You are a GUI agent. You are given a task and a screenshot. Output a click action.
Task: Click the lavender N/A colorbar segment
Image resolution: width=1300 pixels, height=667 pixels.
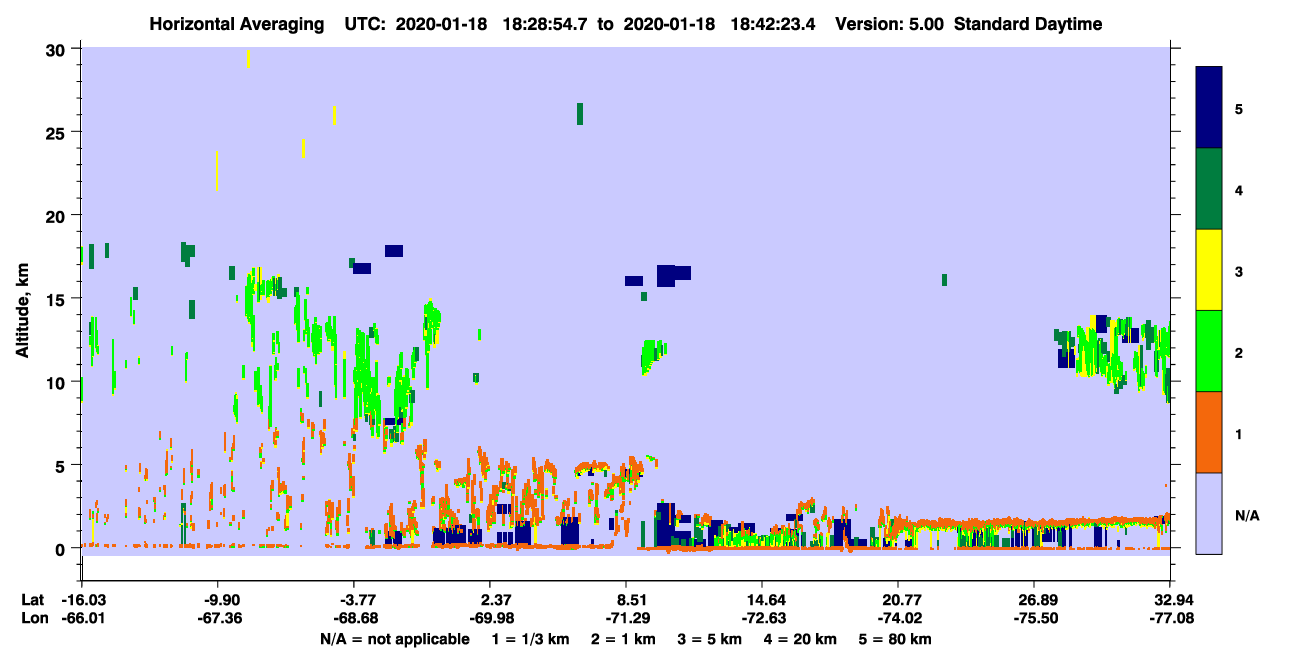click(x=1209, y=513)
